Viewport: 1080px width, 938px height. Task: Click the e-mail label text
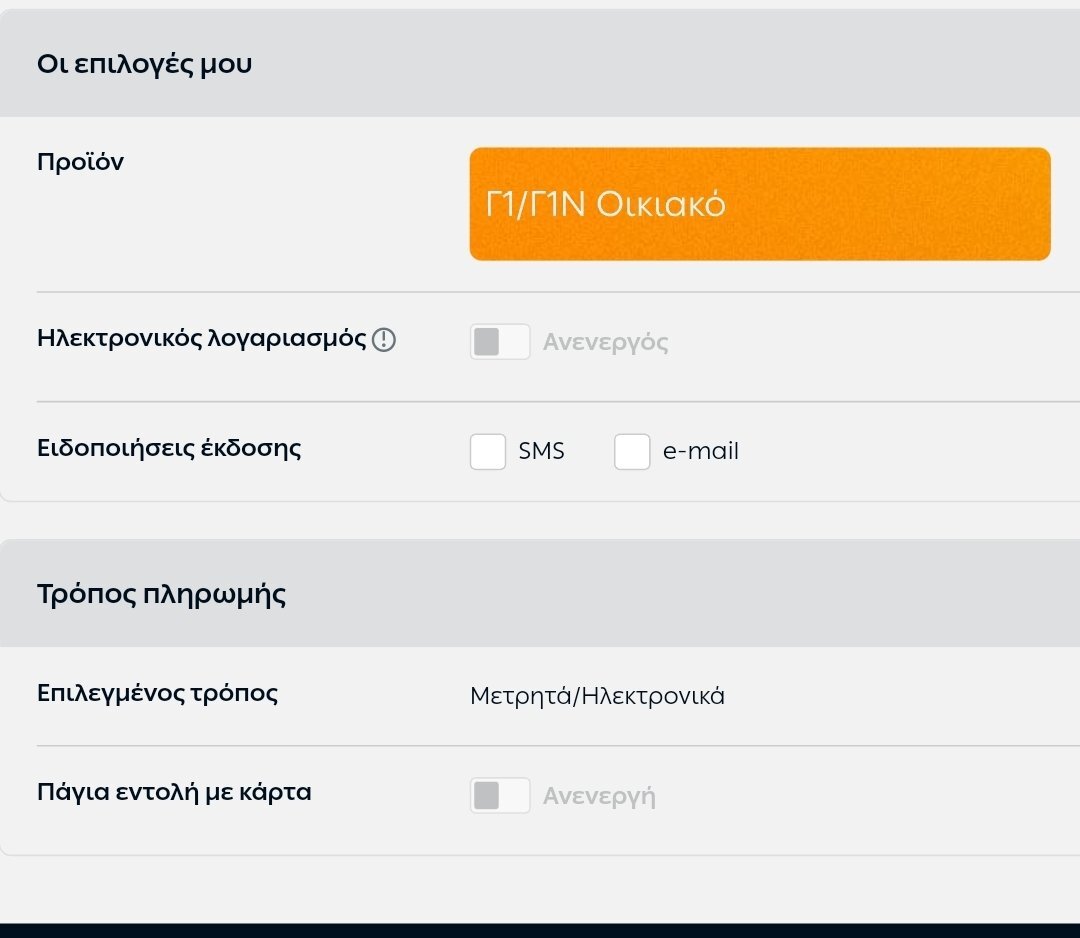pyautogui.click(x=700, y=451)
